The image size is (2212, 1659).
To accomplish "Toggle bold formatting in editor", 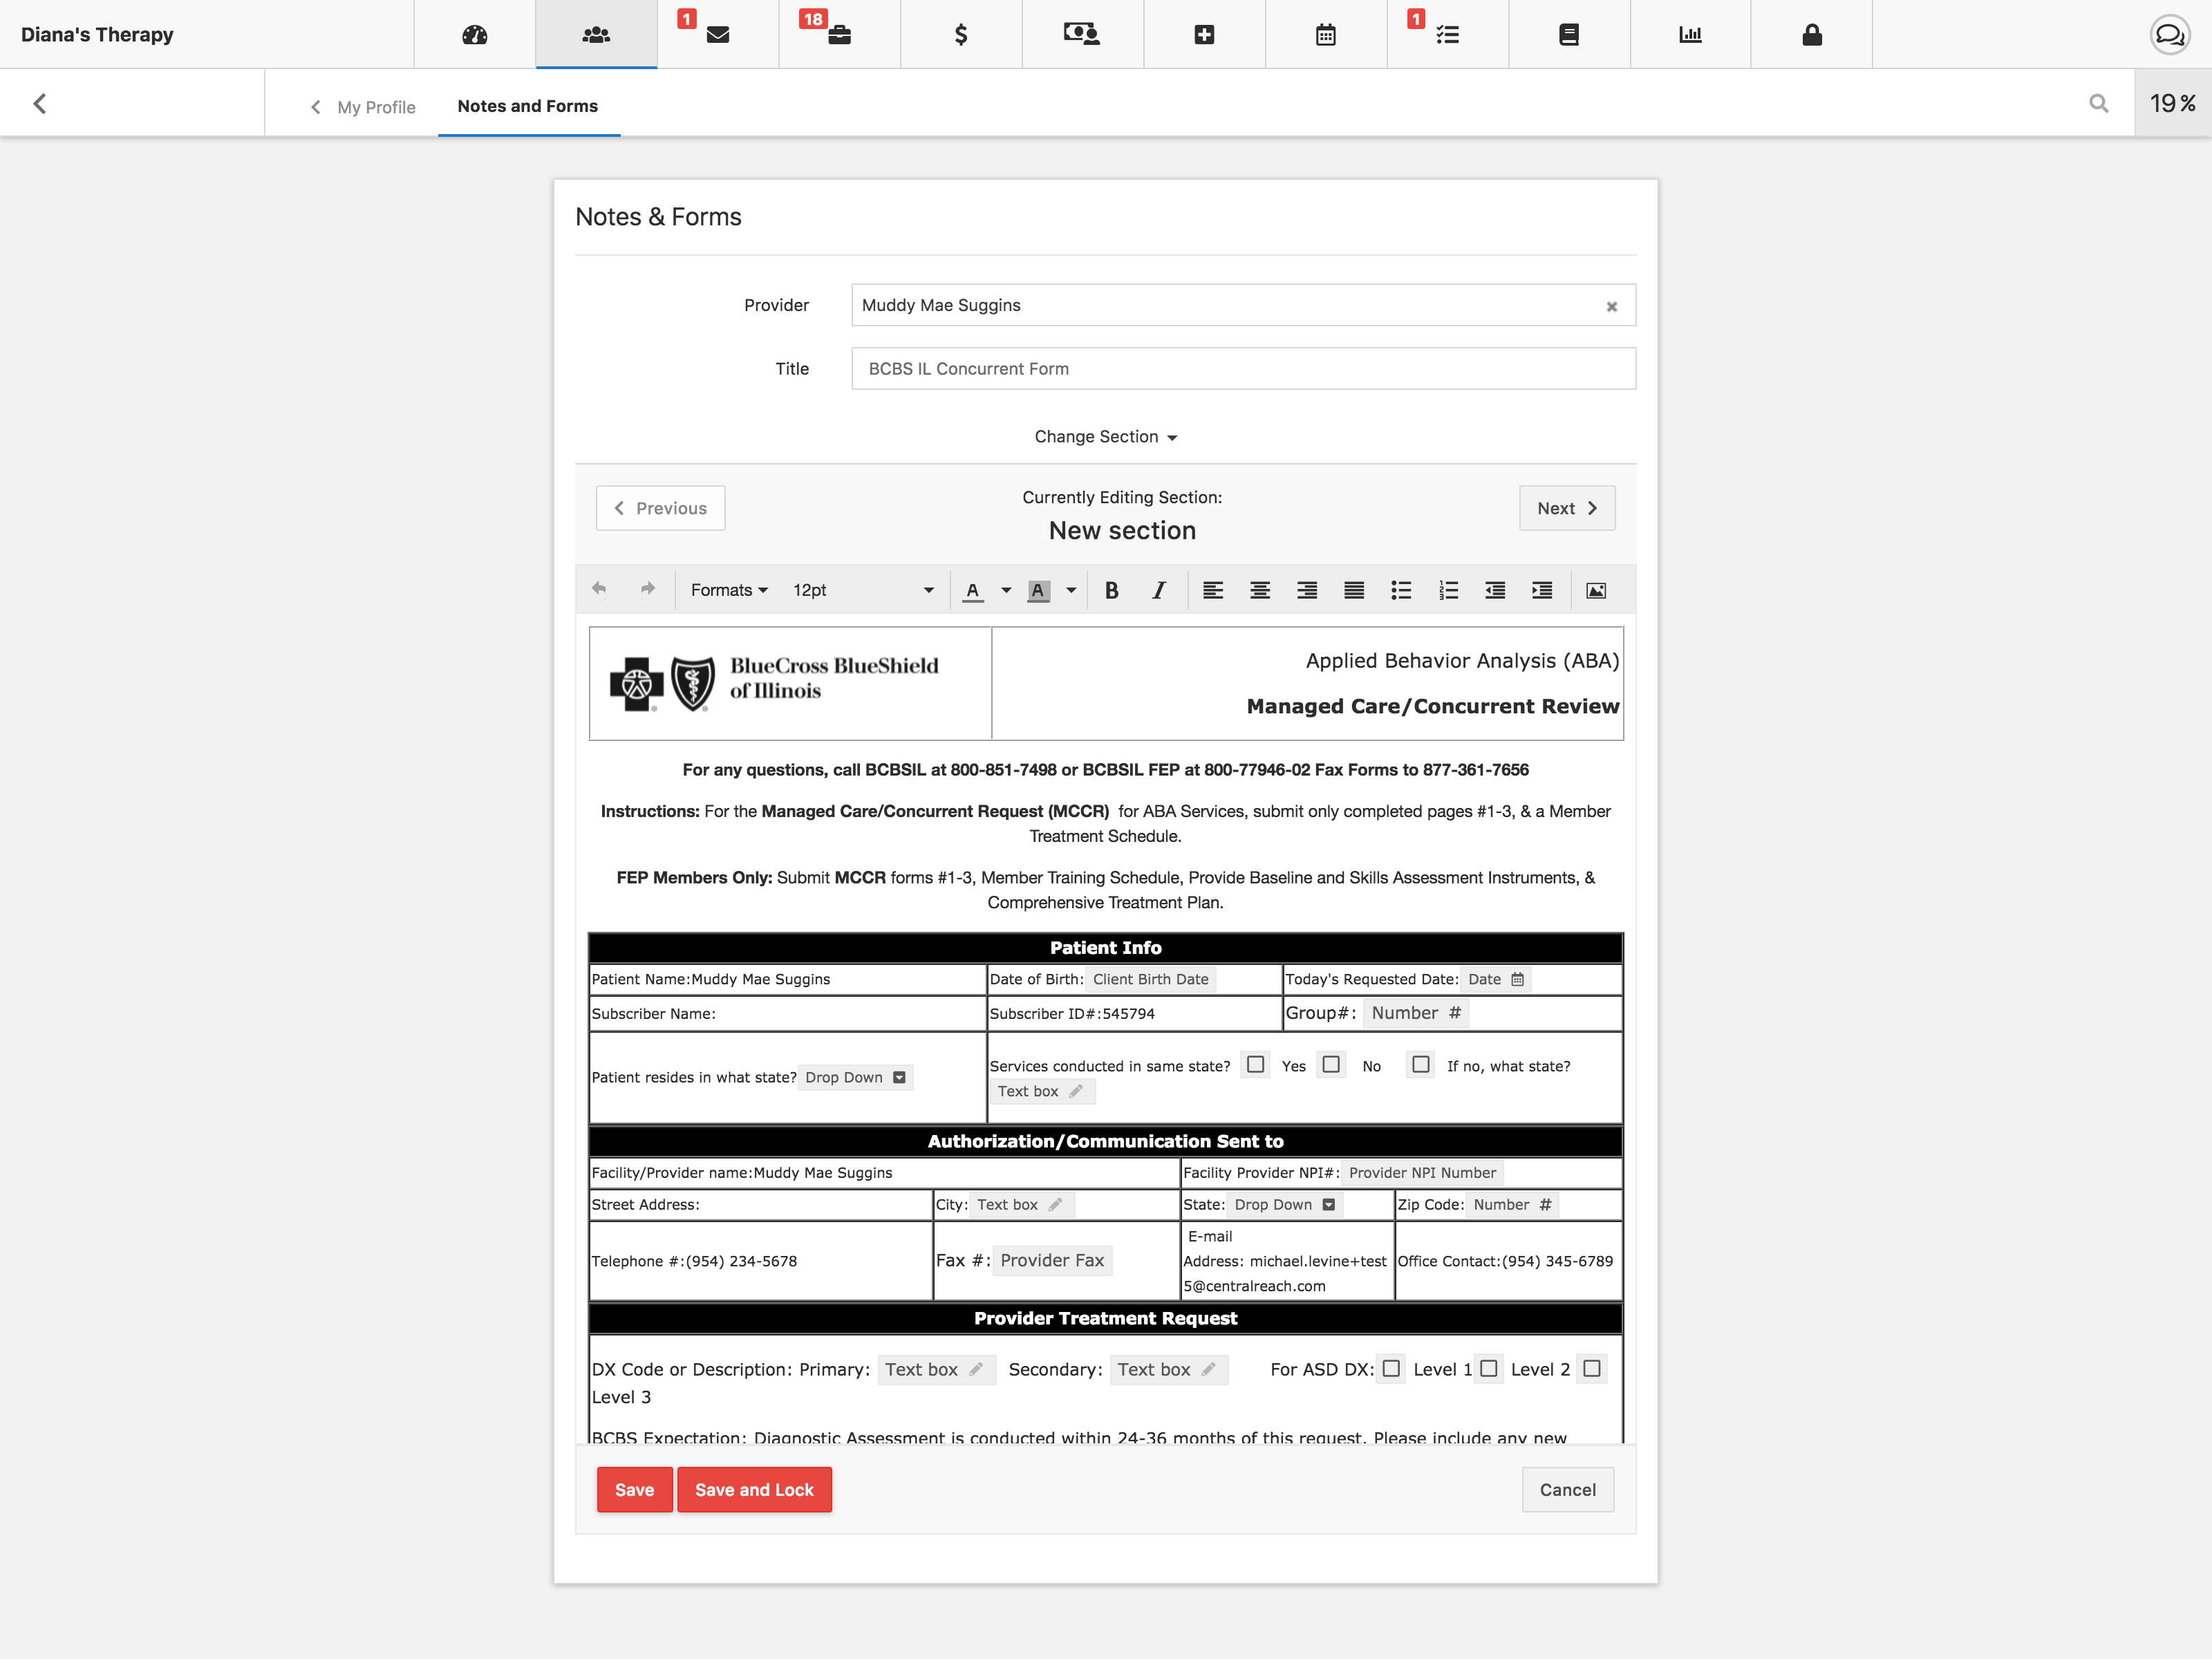I will (1111, 590).
